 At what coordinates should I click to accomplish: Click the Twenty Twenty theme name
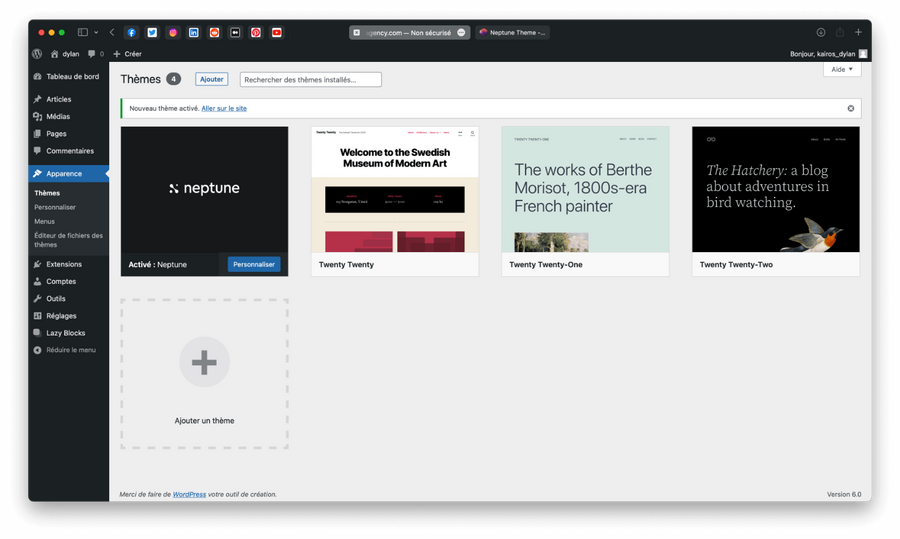click(x=346, y=265)
